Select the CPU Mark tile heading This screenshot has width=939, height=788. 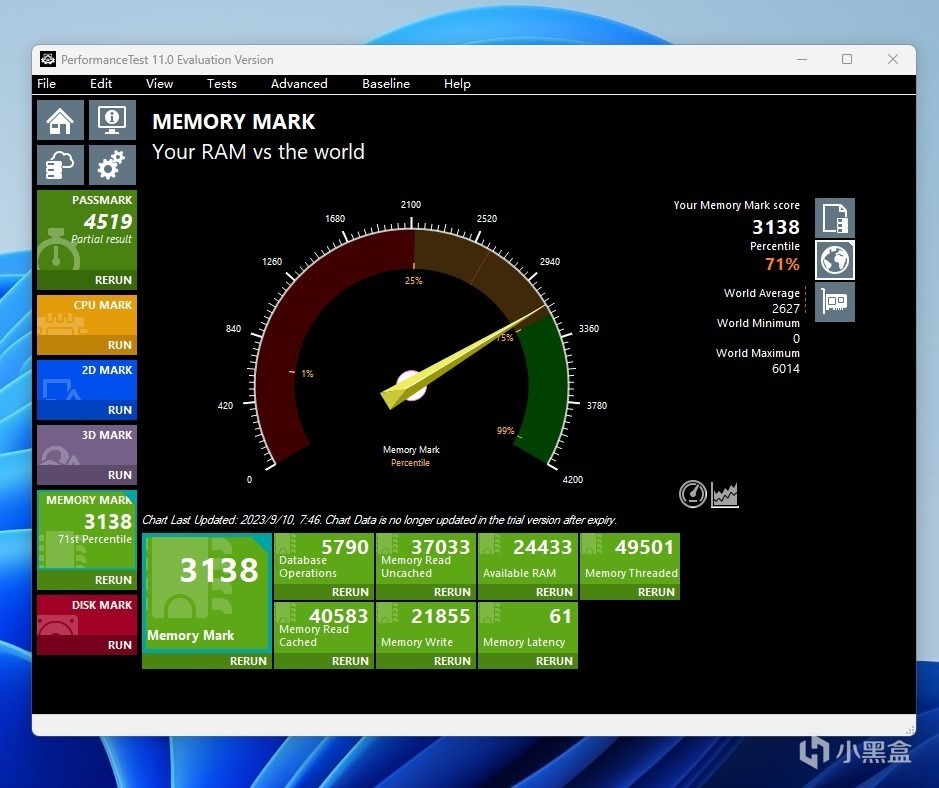[102, 305]
